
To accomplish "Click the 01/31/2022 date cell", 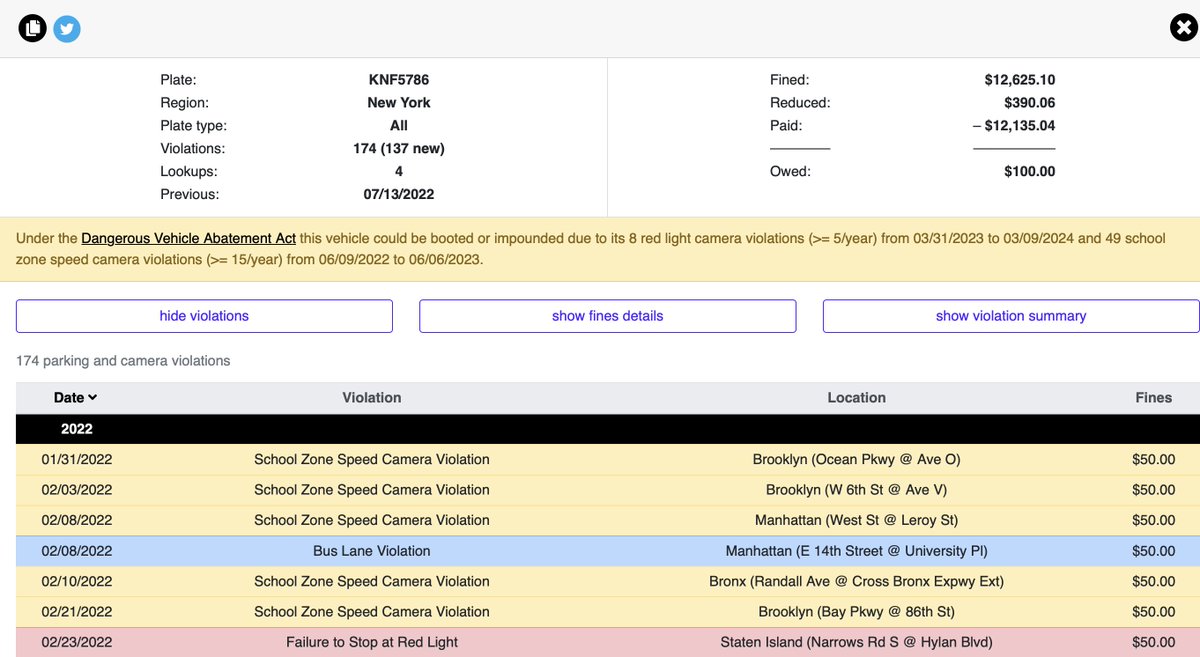I will (x=77, y=460).
